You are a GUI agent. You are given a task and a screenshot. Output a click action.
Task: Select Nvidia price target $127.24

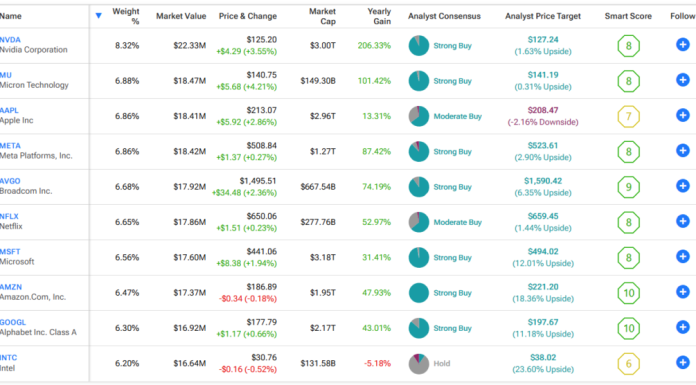click(x=543, y=40)
